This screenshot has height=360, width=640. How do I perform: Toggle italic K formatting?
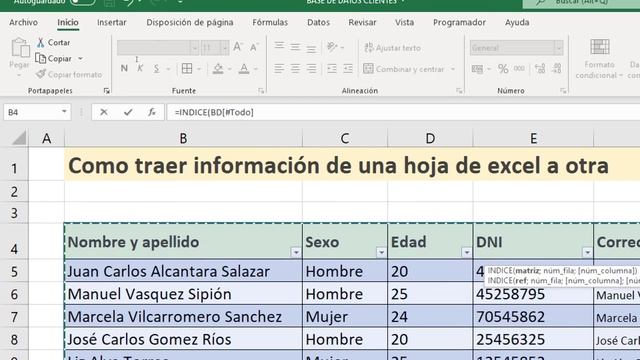click(x=140, y=69)
